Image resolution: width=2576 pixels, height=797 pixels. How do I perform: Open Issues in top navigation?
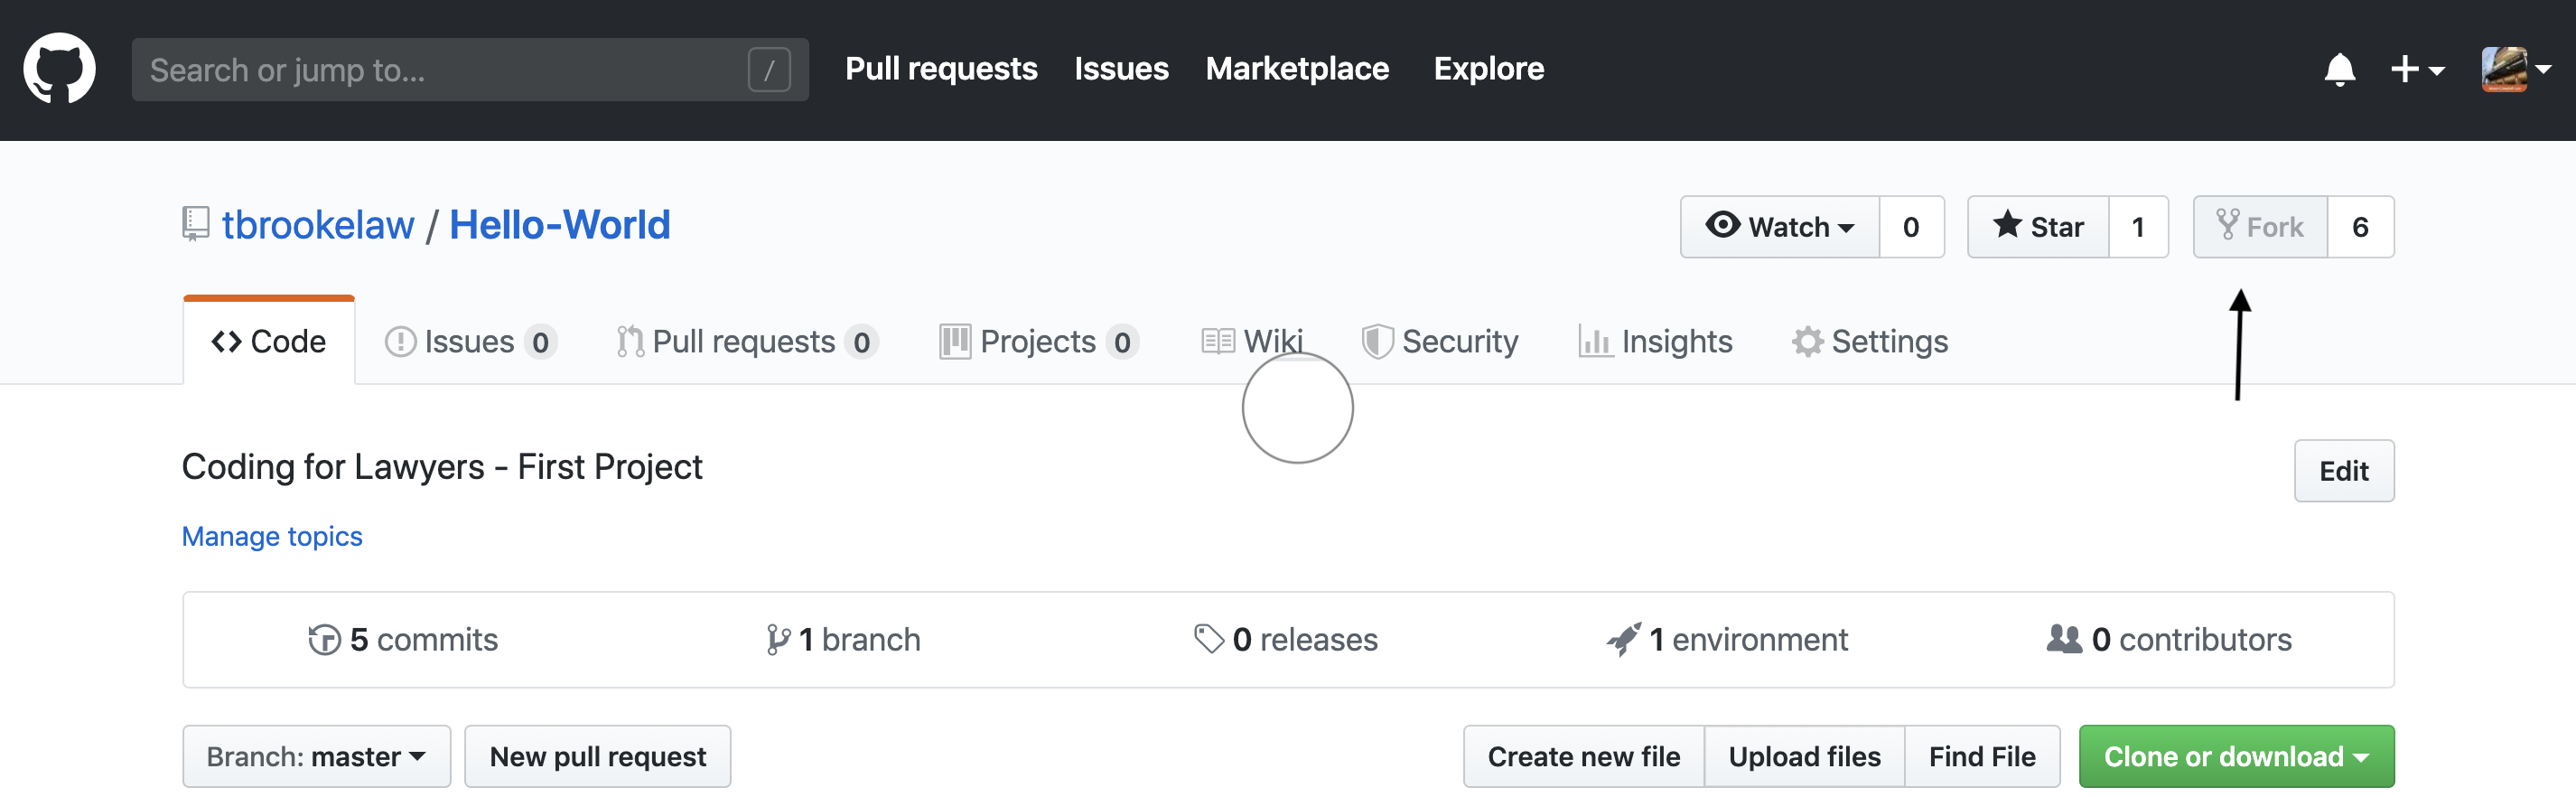pyautogui.click(x=1121, y=69)
